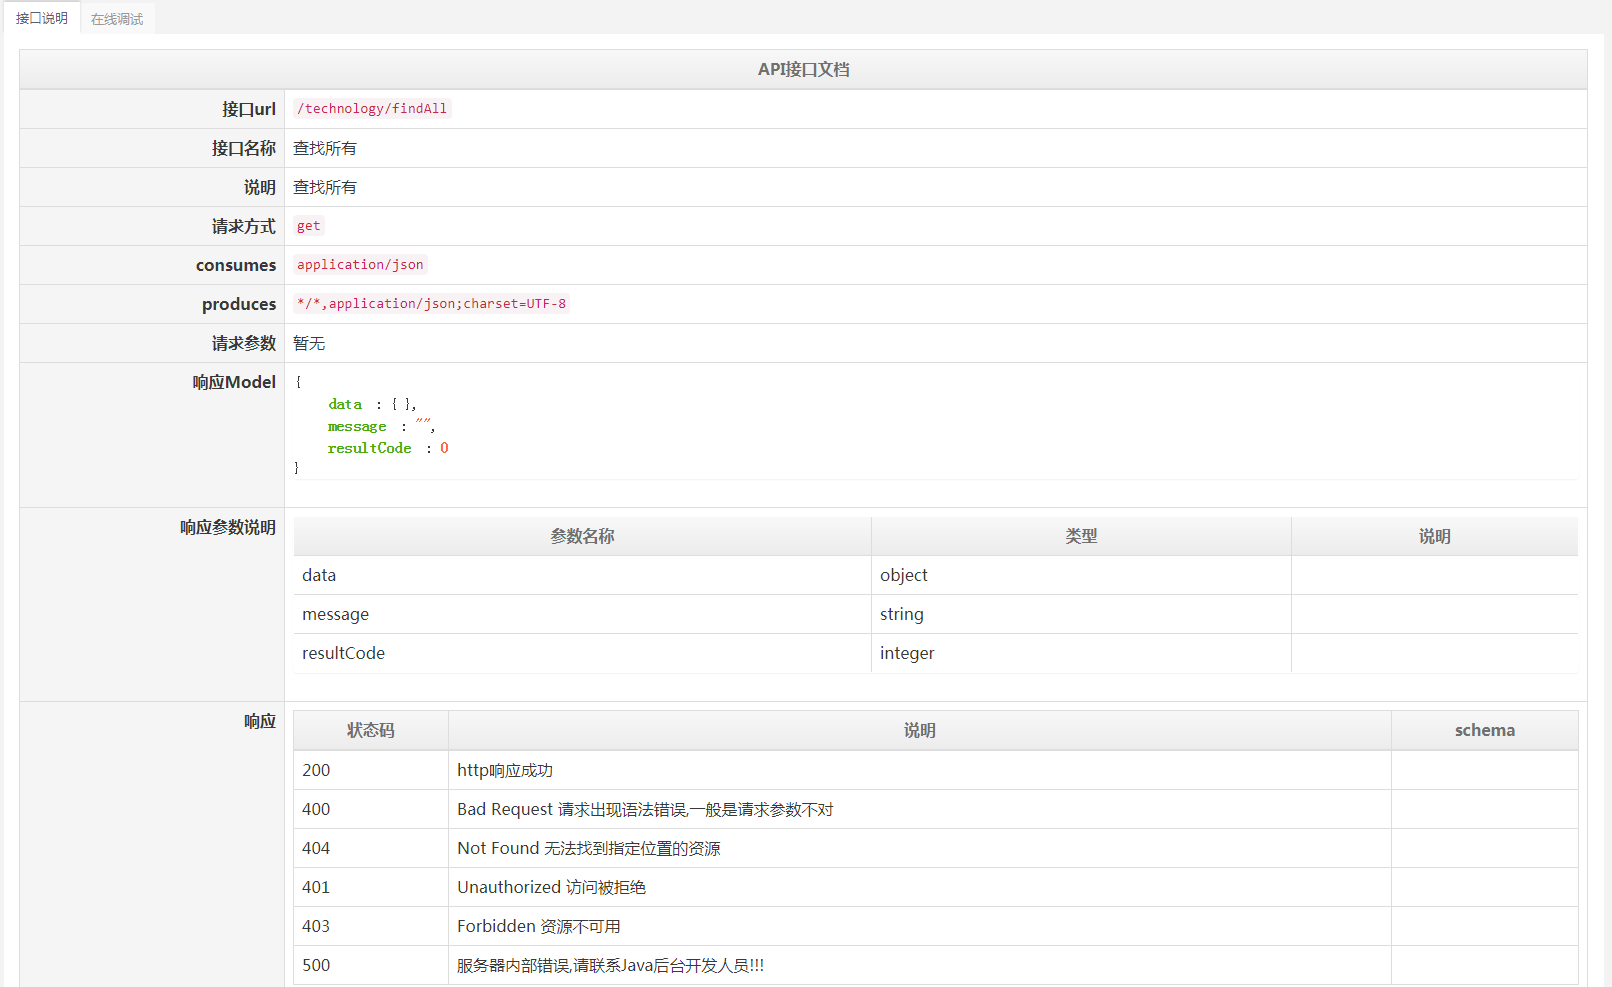Click the schema column header
Viewport: 1612px width, 987px height.
tap(1484, 730)
